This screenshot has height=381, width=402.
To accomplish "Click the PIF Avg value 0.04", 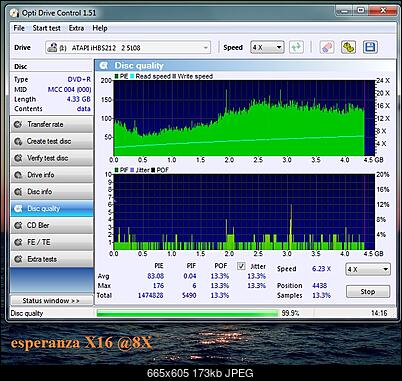I will tap(190, 276).
